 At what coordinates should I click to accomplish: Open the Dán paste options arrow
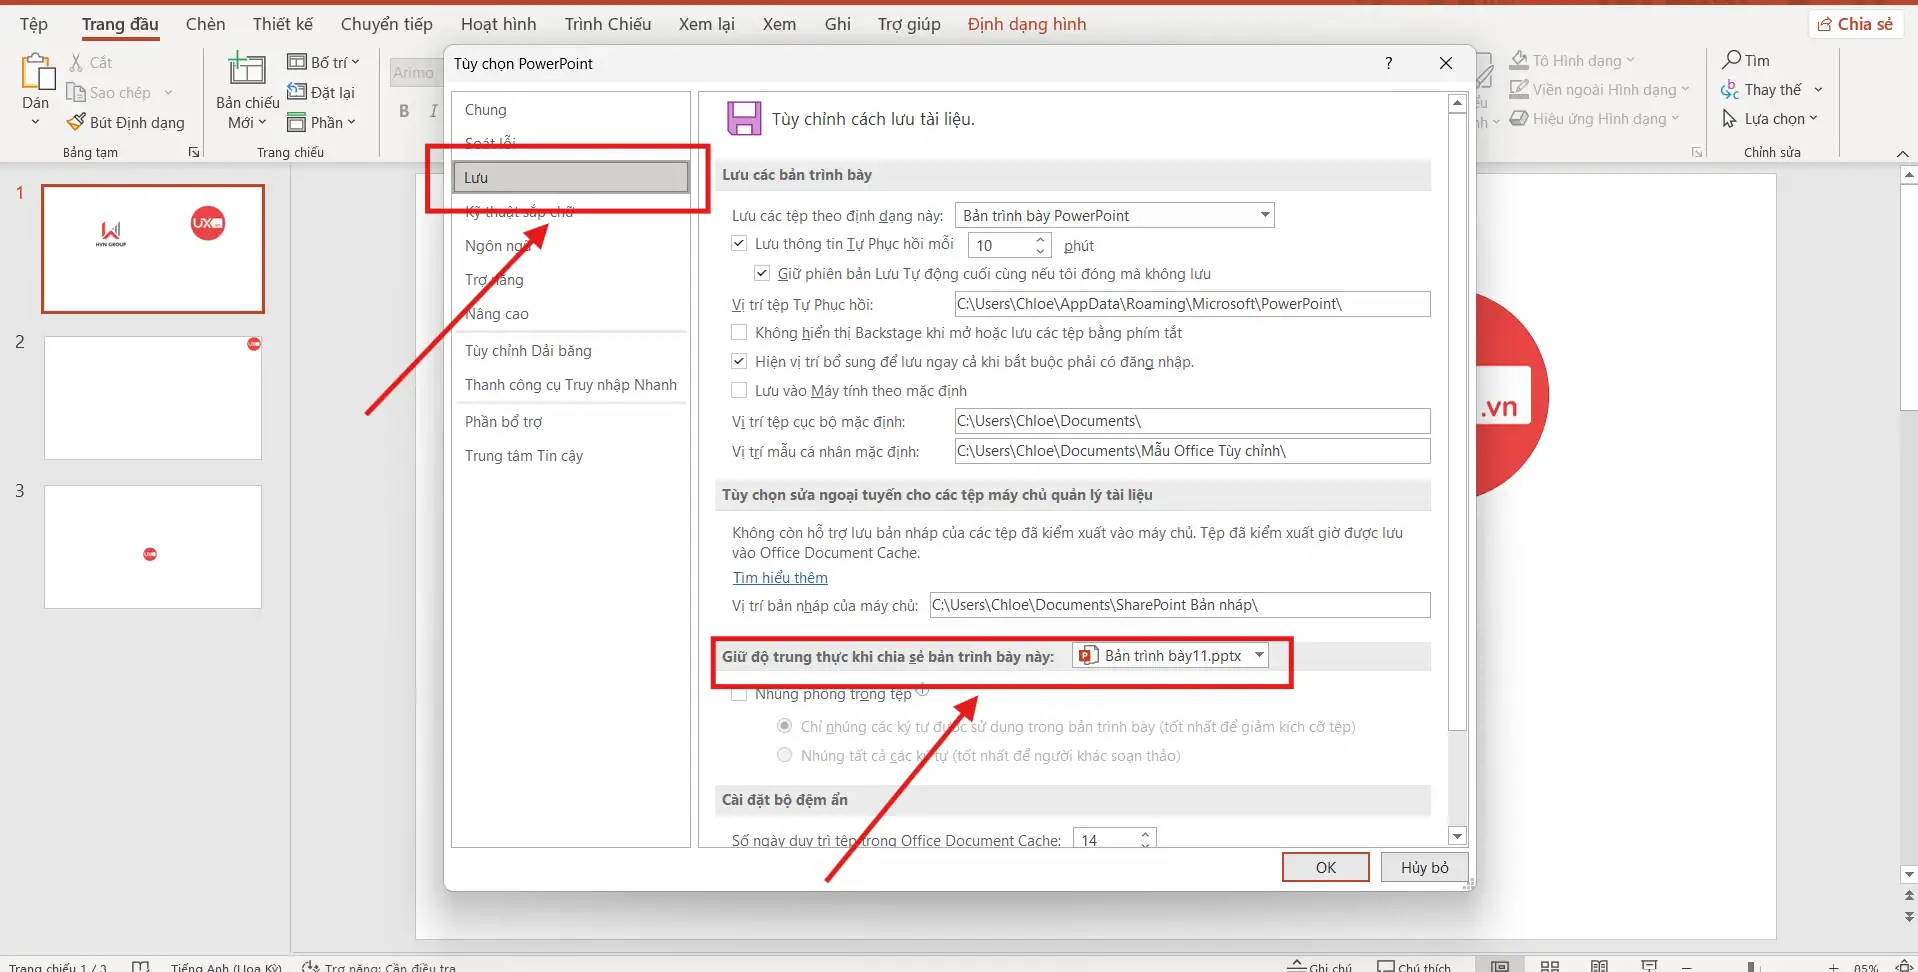point(35,122)
